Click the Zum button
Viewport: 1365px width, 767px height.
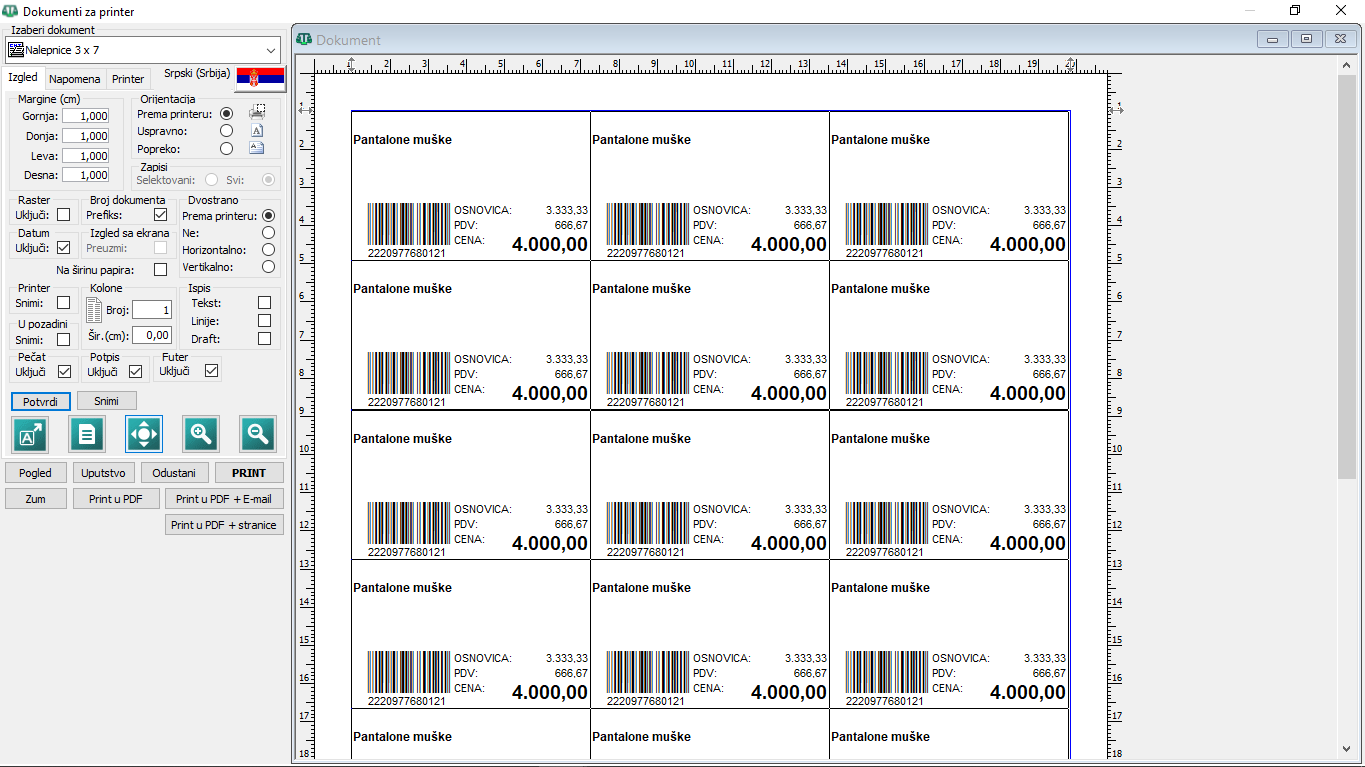tap(36, 498)
